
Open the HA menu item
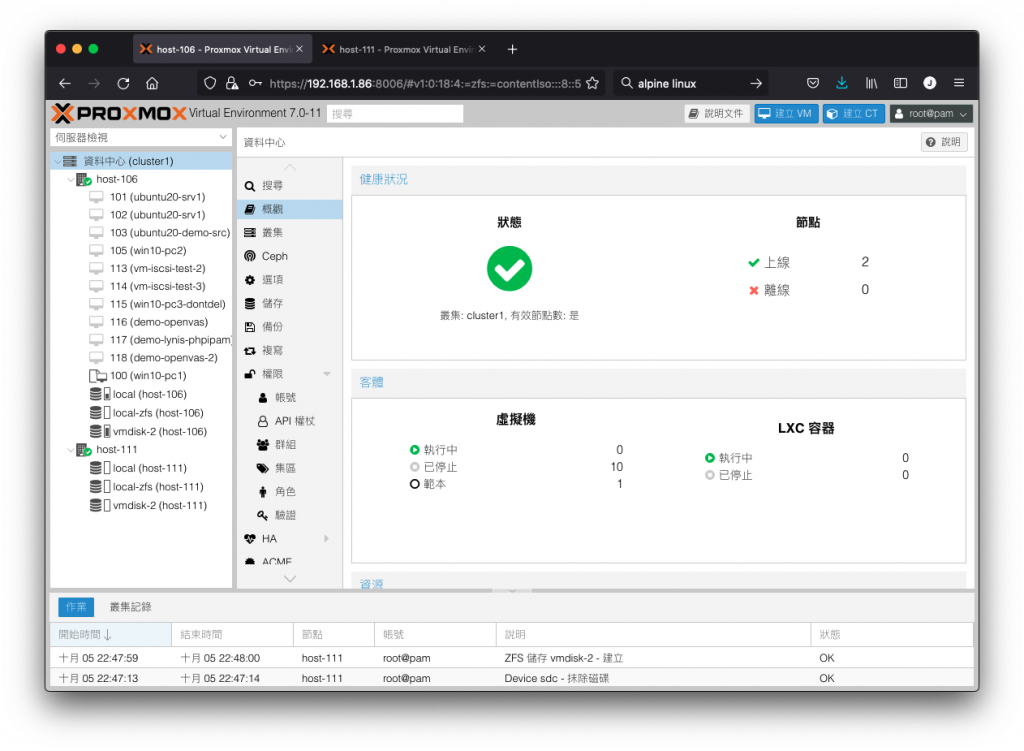290,539
